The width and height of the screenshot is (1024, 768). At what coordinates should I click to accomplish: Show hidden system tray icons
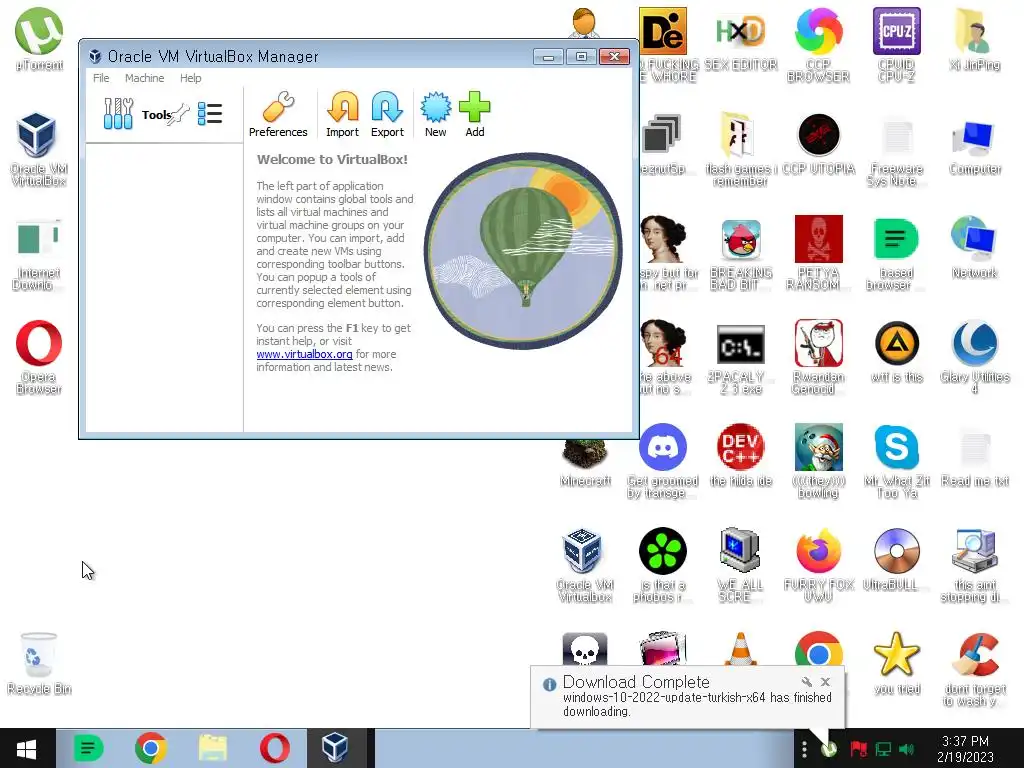click(805, 749)
